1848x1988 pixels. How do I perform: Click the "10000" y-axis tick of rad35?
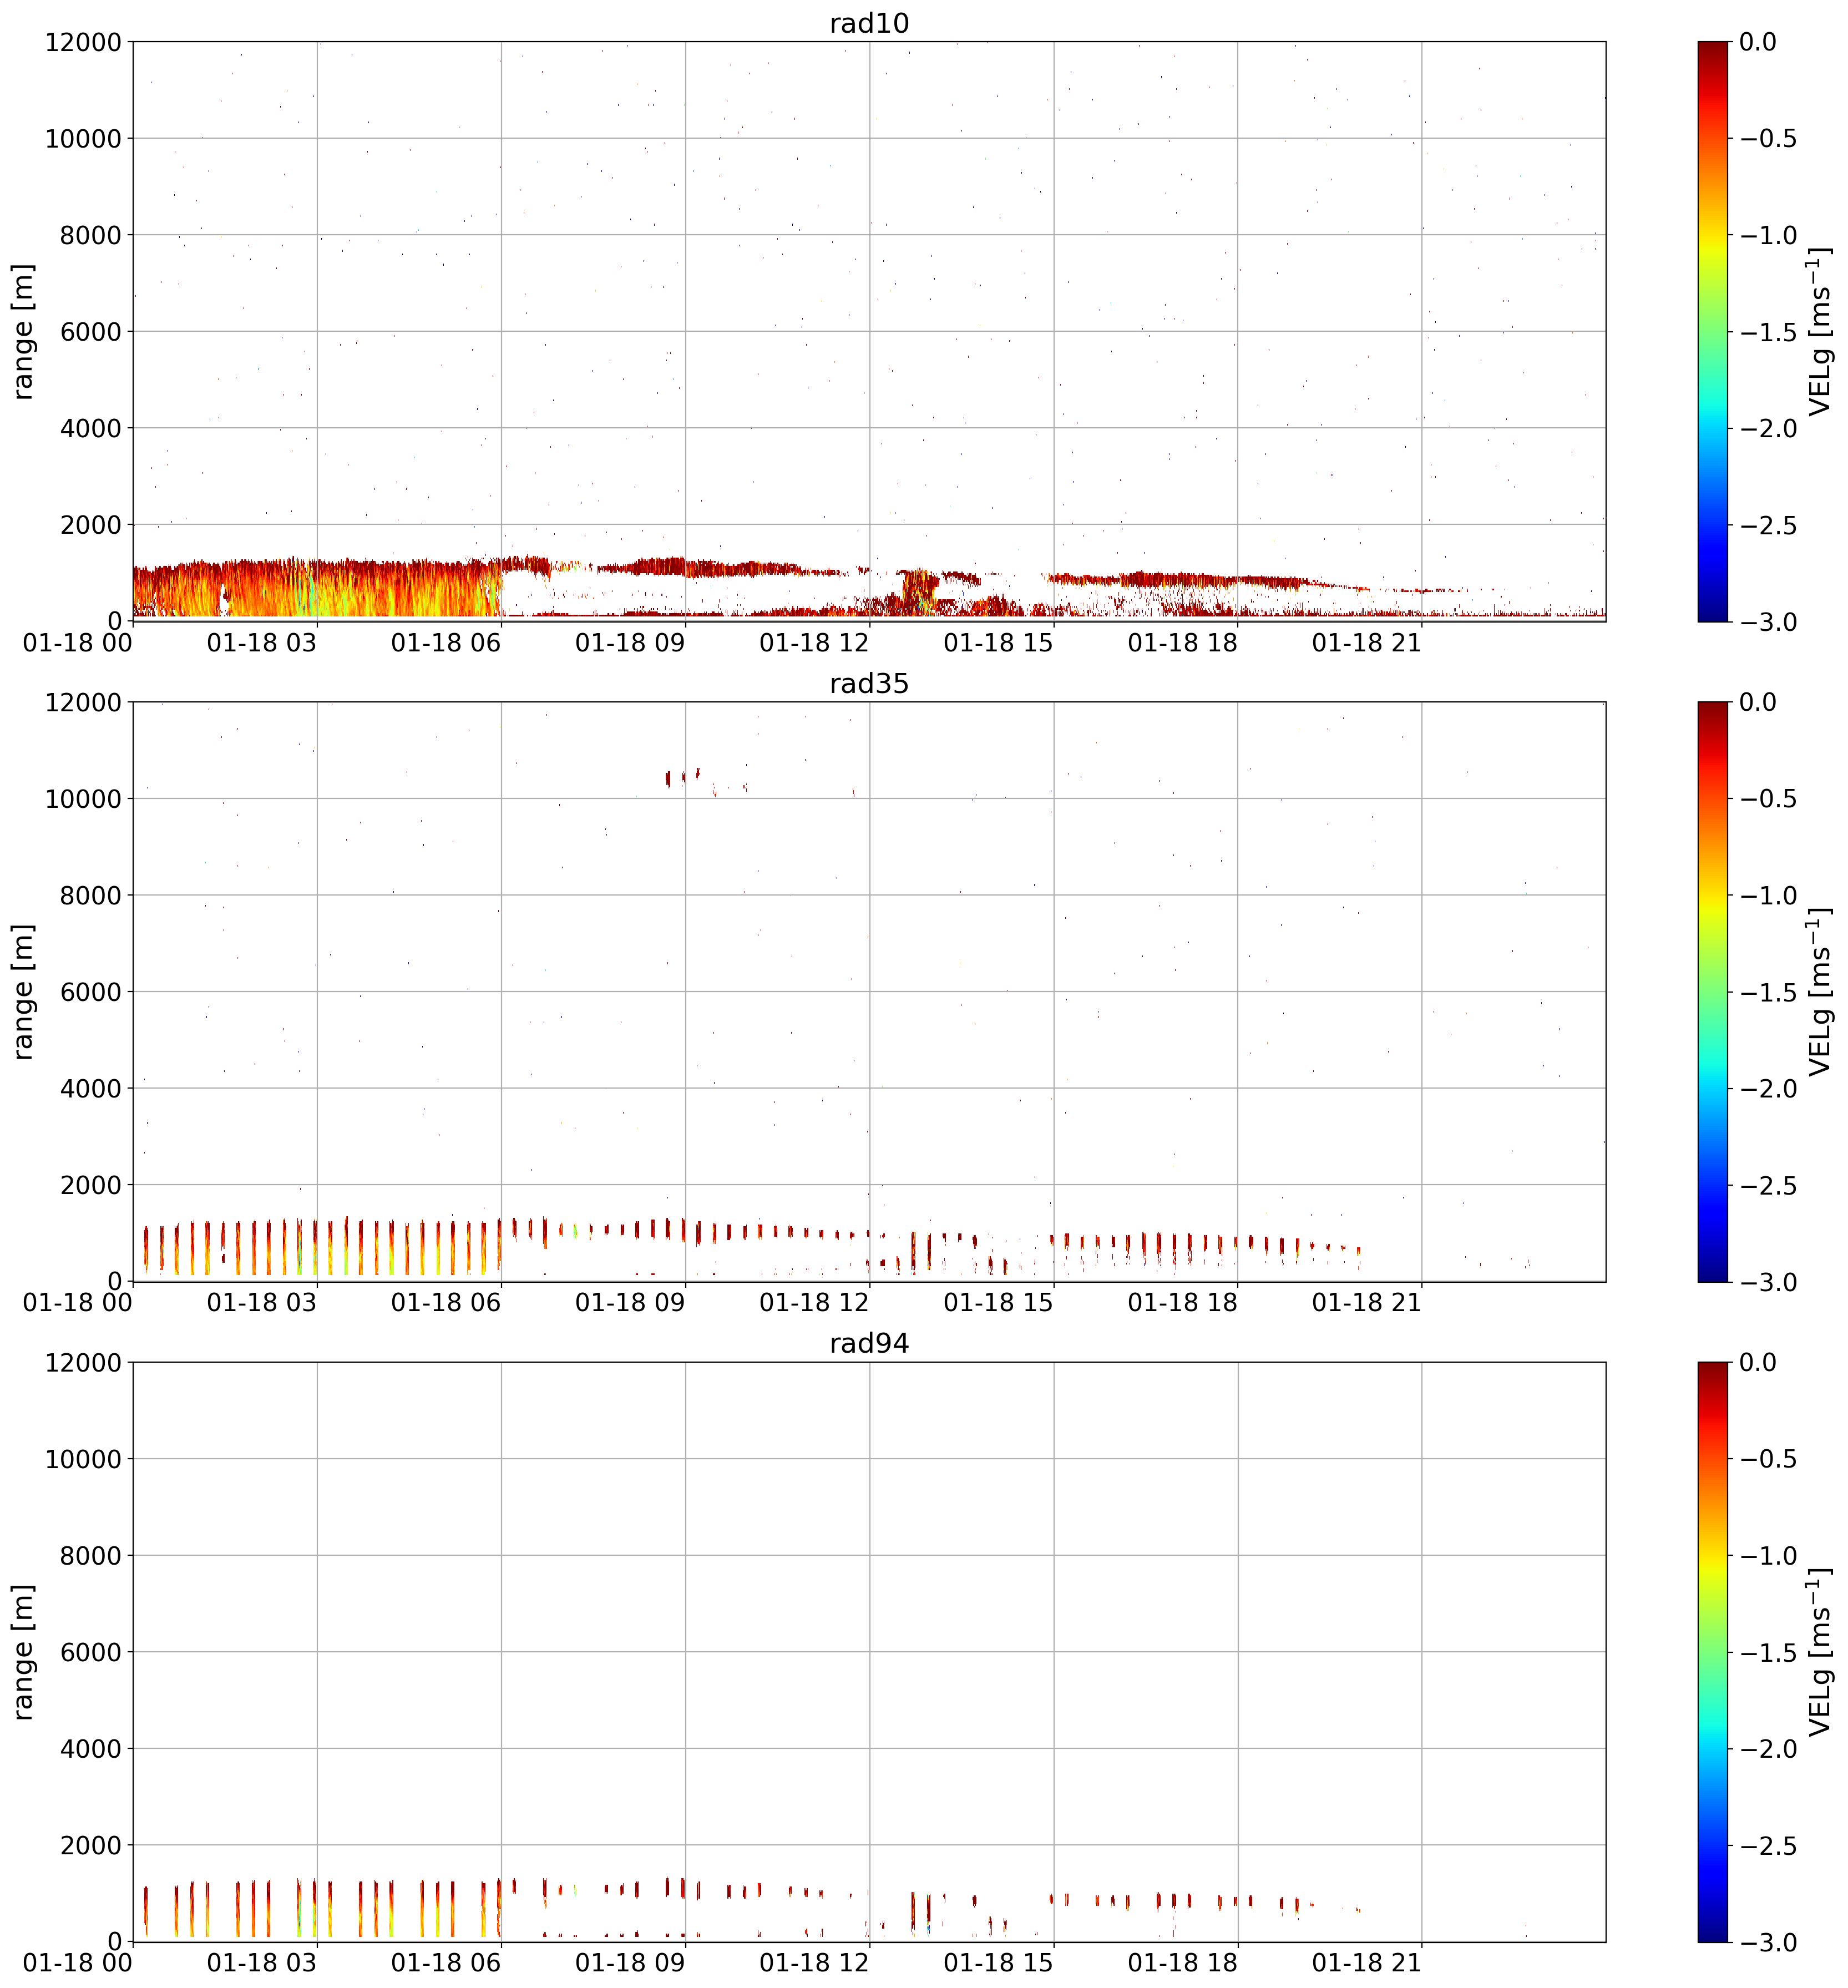click(x=83, y=799)
